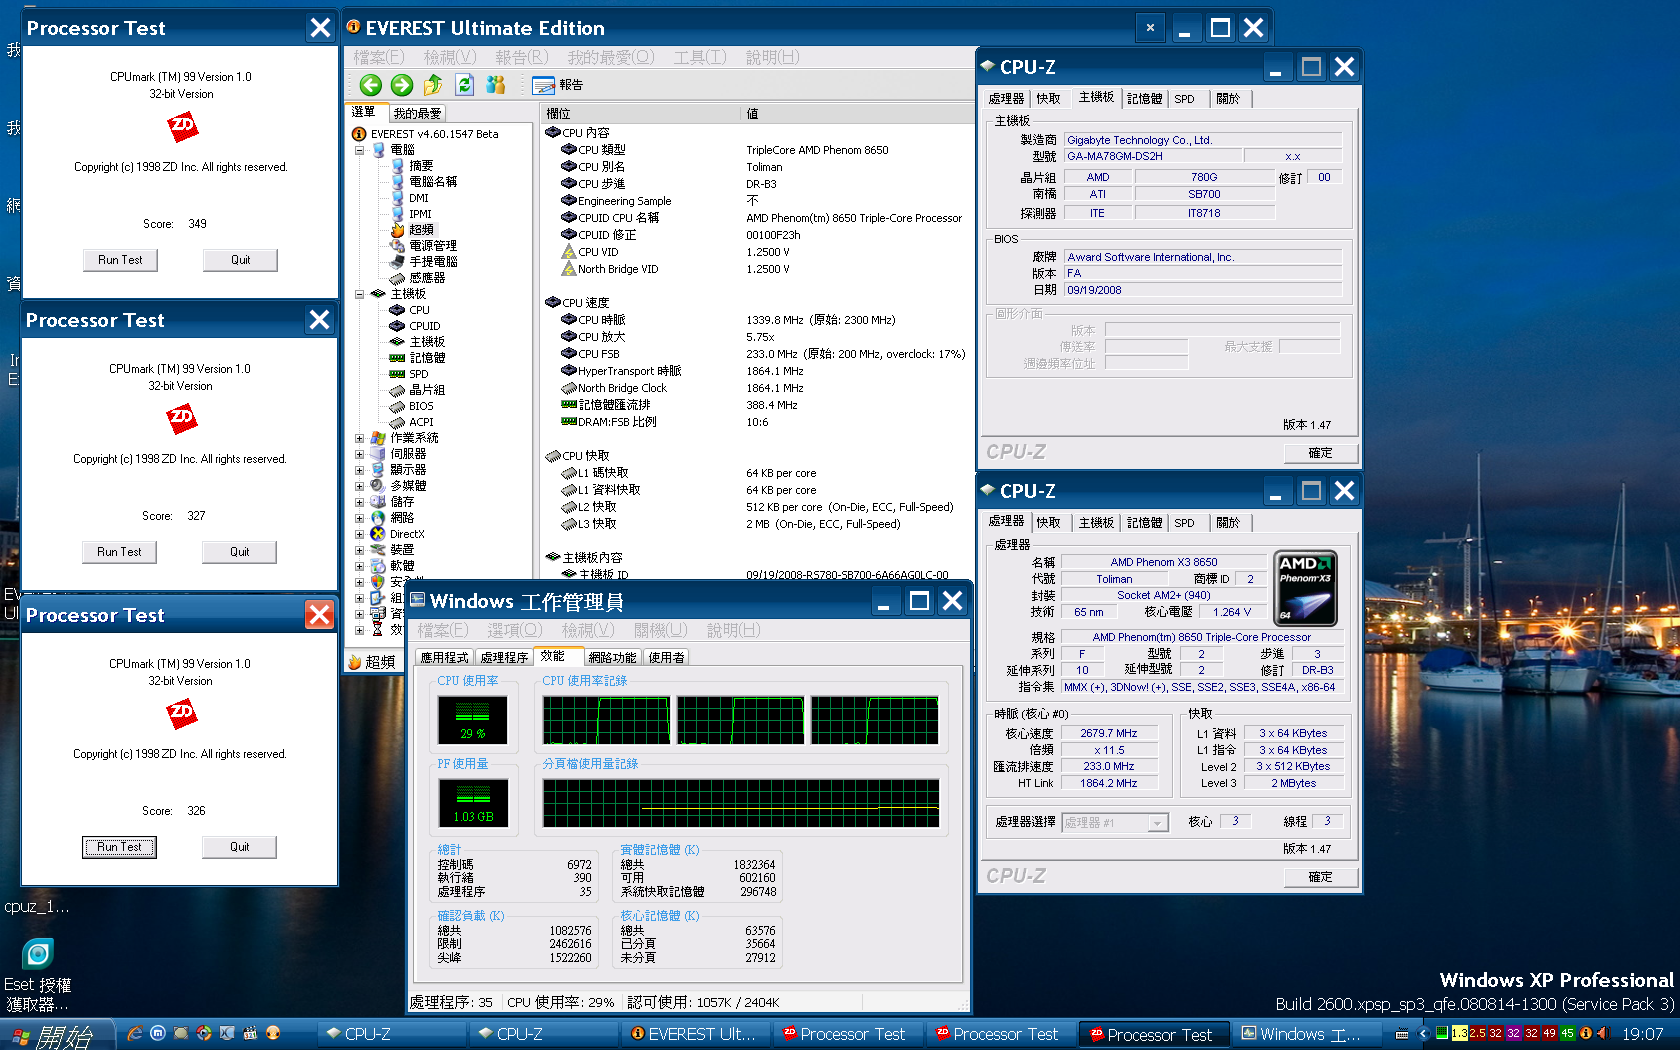Select SPD node in EVEREST tree
Viewport: 1680px width, 1050px height.
[409, 374]
